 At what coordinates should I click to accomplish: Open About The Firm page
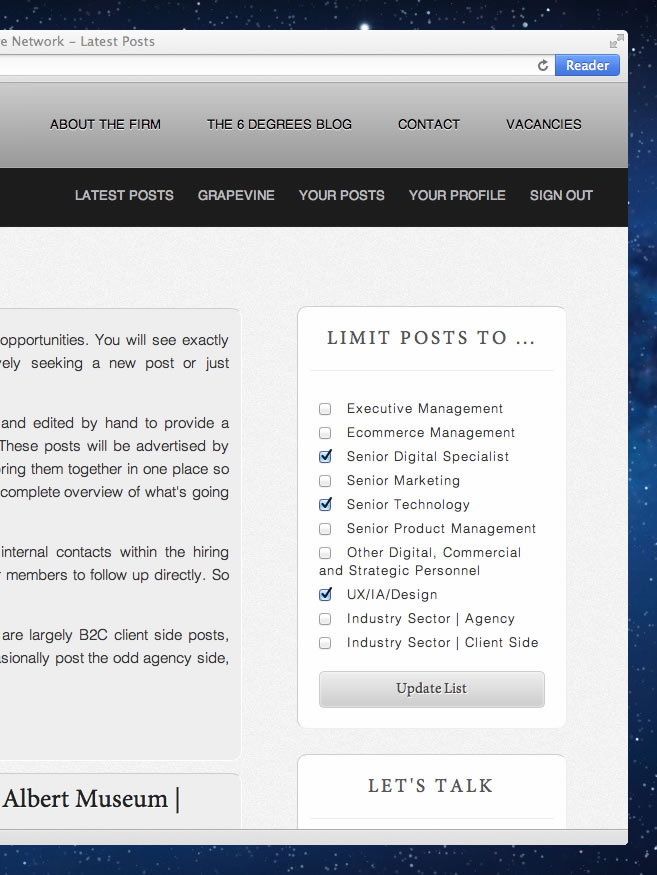click(x=105, y=124)
